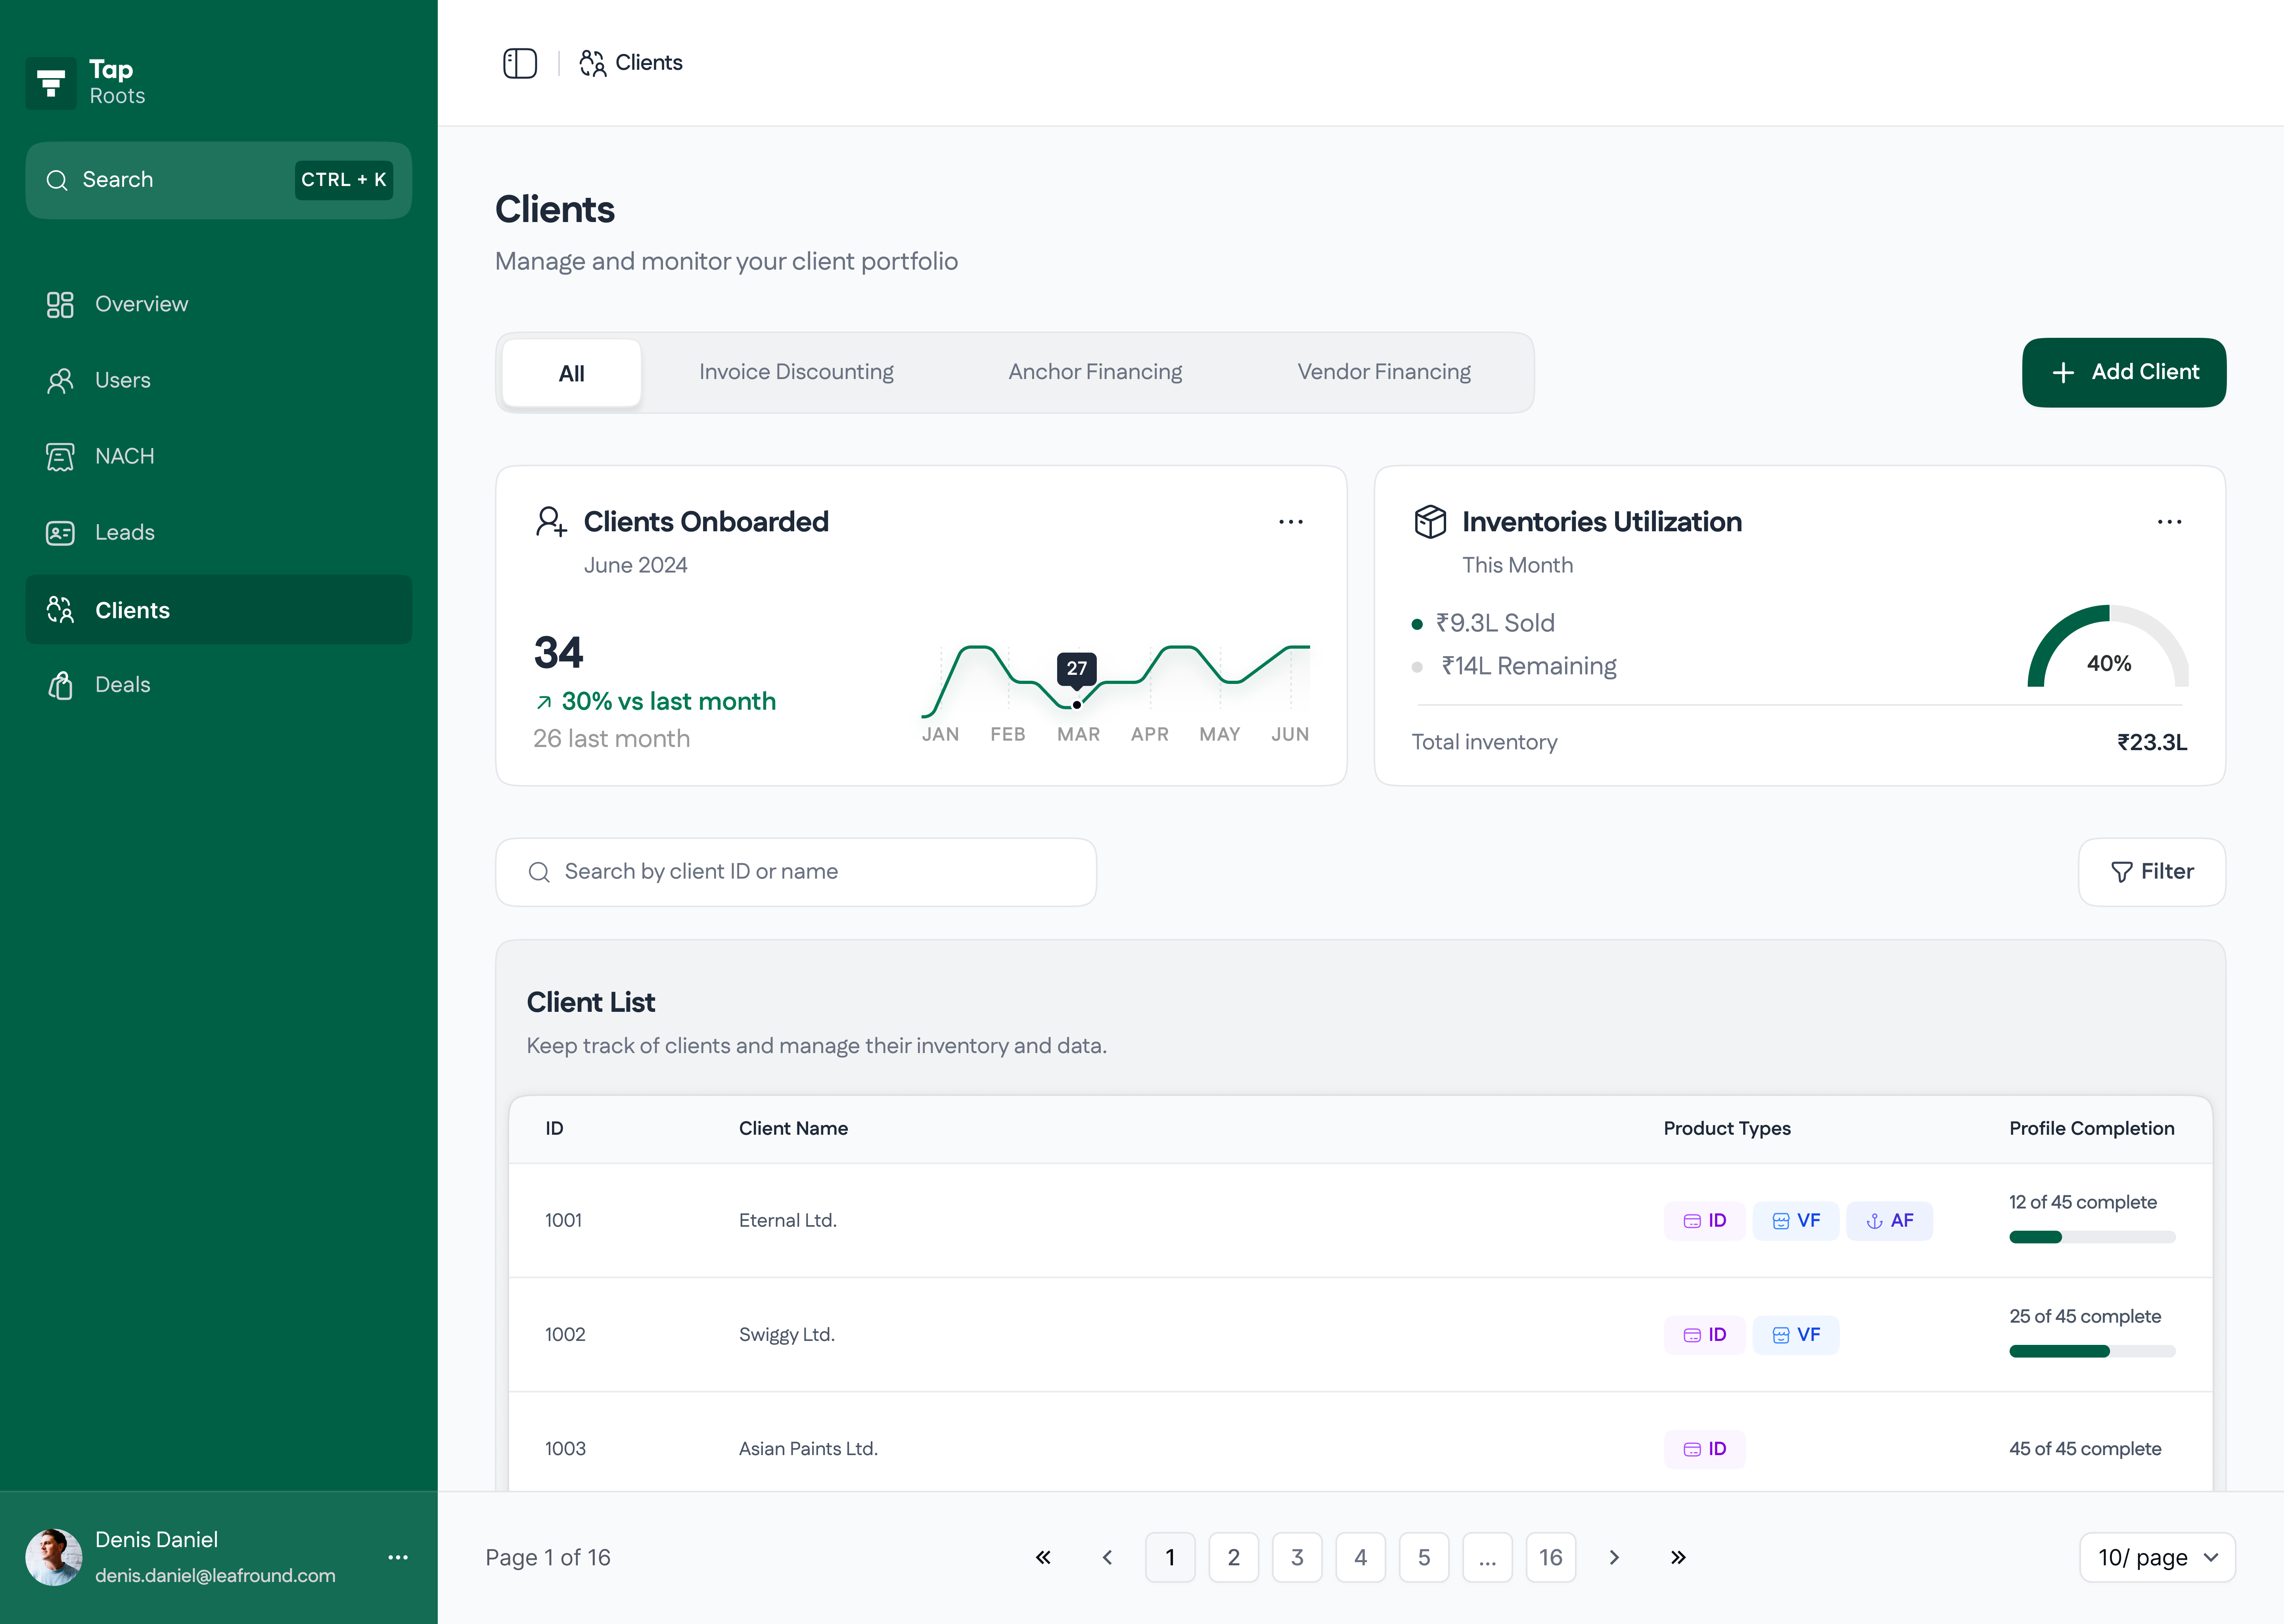
Task: Click the 40% utilization gauge
Action: pyautogui.click(x=2108, y=646)
